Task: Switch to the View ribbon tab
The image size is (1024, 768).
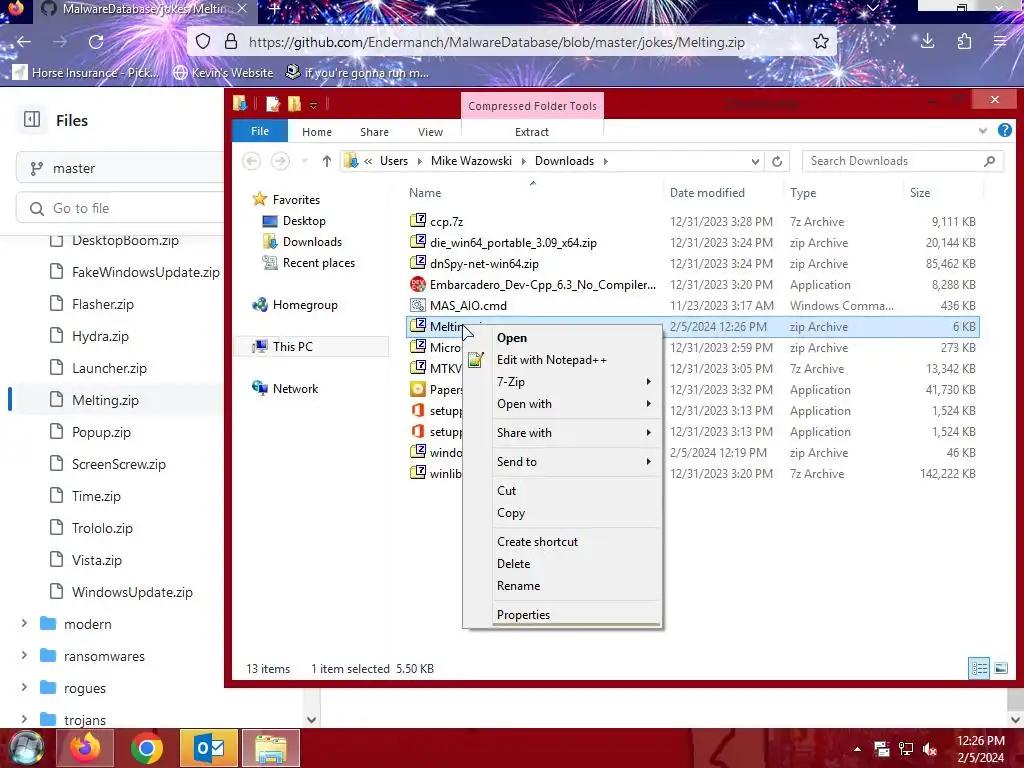Action: pyautogui.click(x=430, y=132)
